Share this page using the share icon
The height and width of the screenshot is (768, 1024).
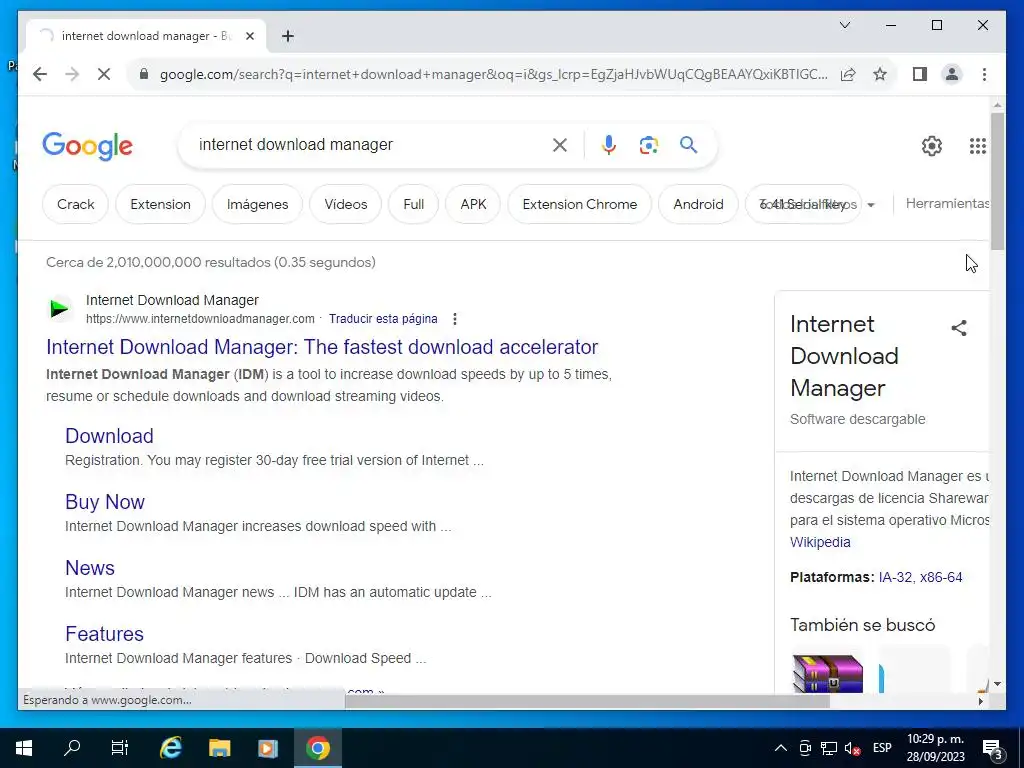click(x=848, y=74)
